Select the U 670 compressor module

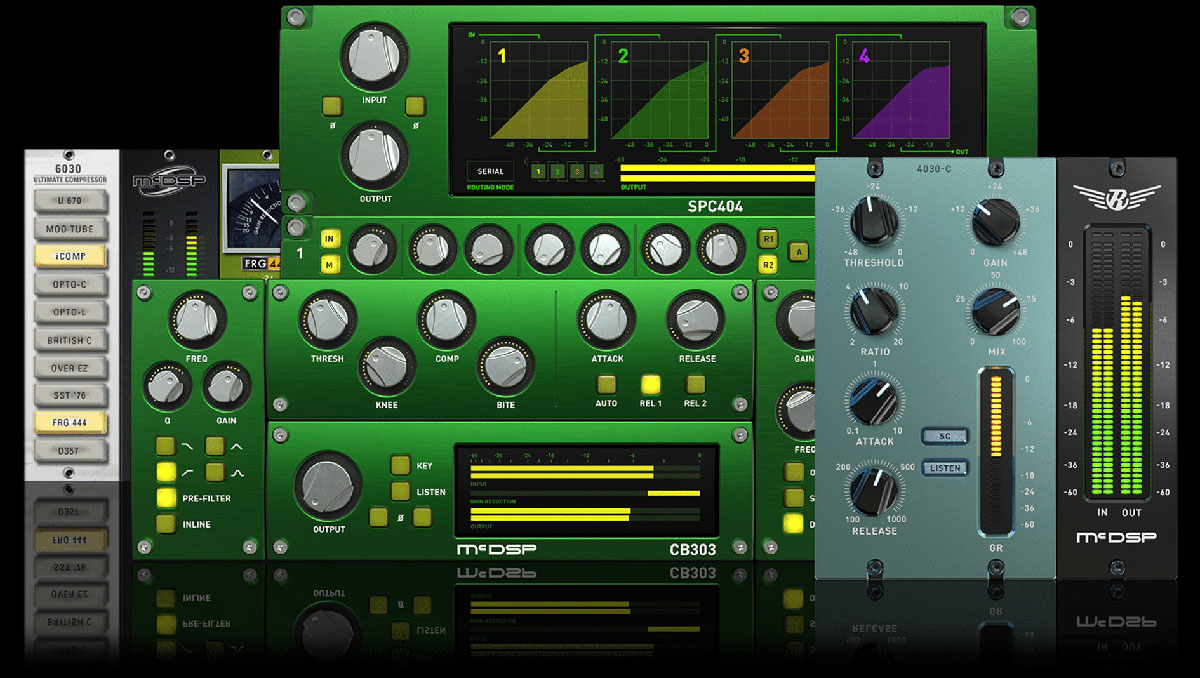point(71,202)
